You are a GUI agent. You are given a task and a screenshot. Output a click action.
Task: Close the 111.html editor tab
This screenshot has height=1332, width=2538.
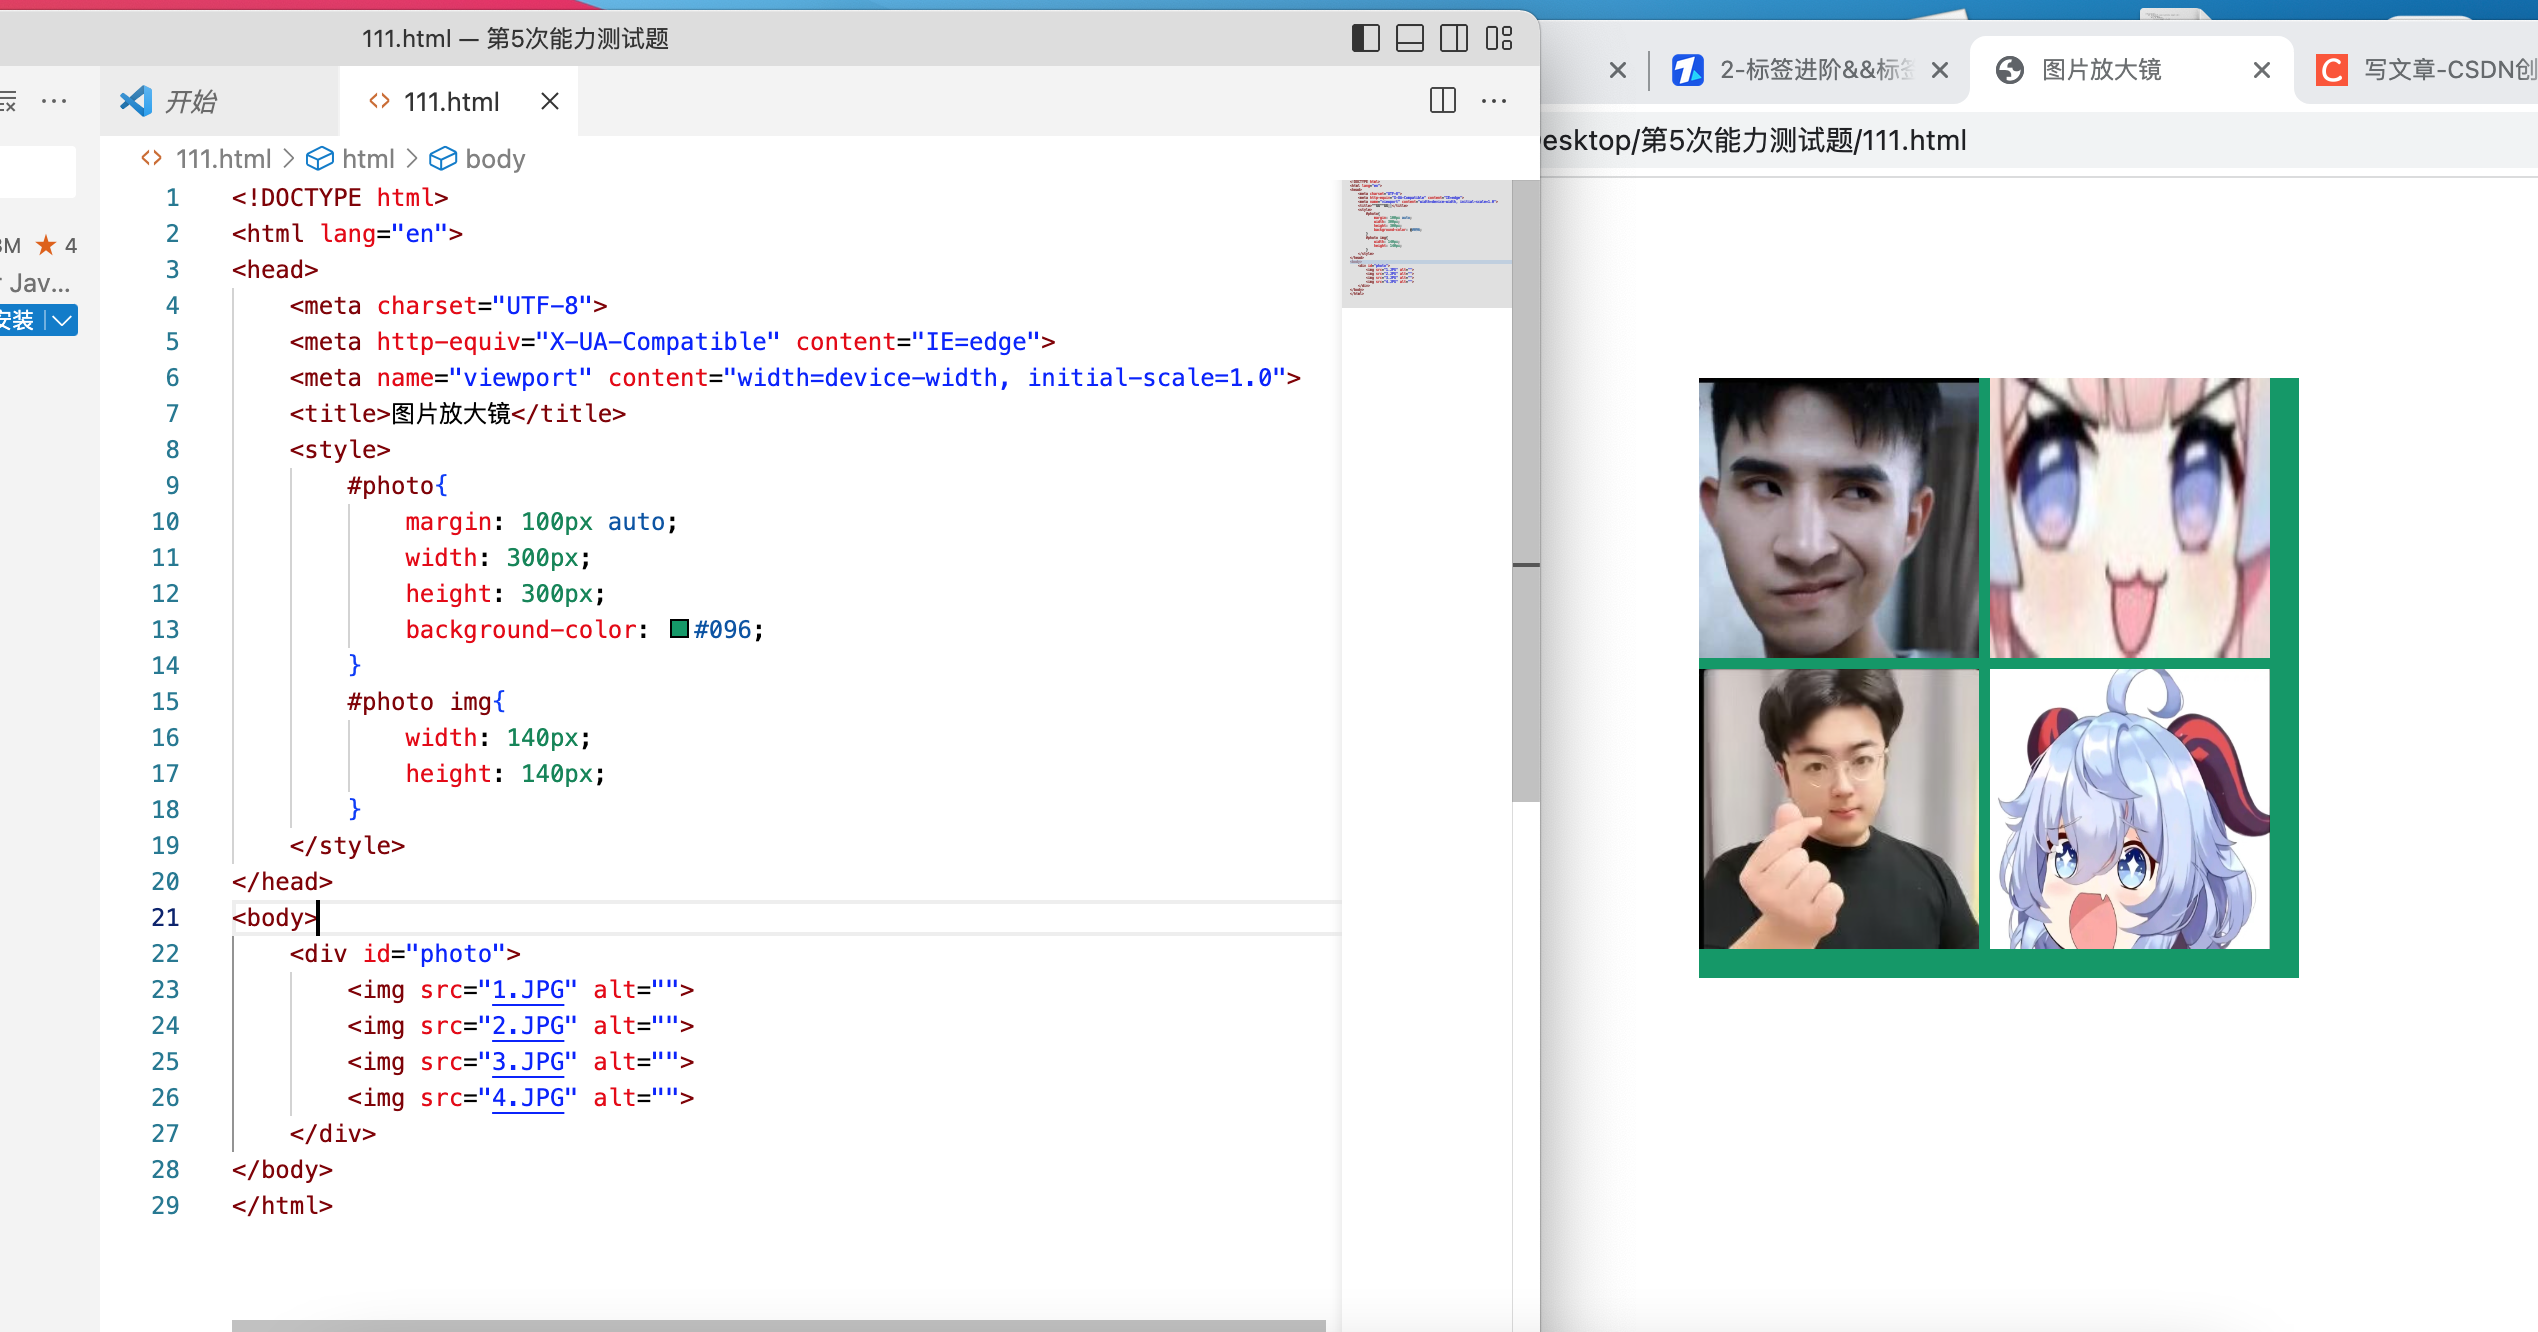(x=550, y=101)
